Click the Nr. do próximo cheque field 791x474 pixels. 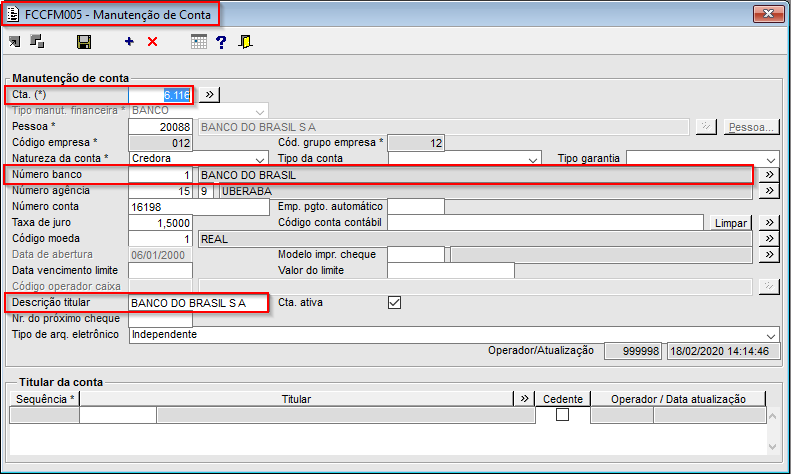(160, 319)
